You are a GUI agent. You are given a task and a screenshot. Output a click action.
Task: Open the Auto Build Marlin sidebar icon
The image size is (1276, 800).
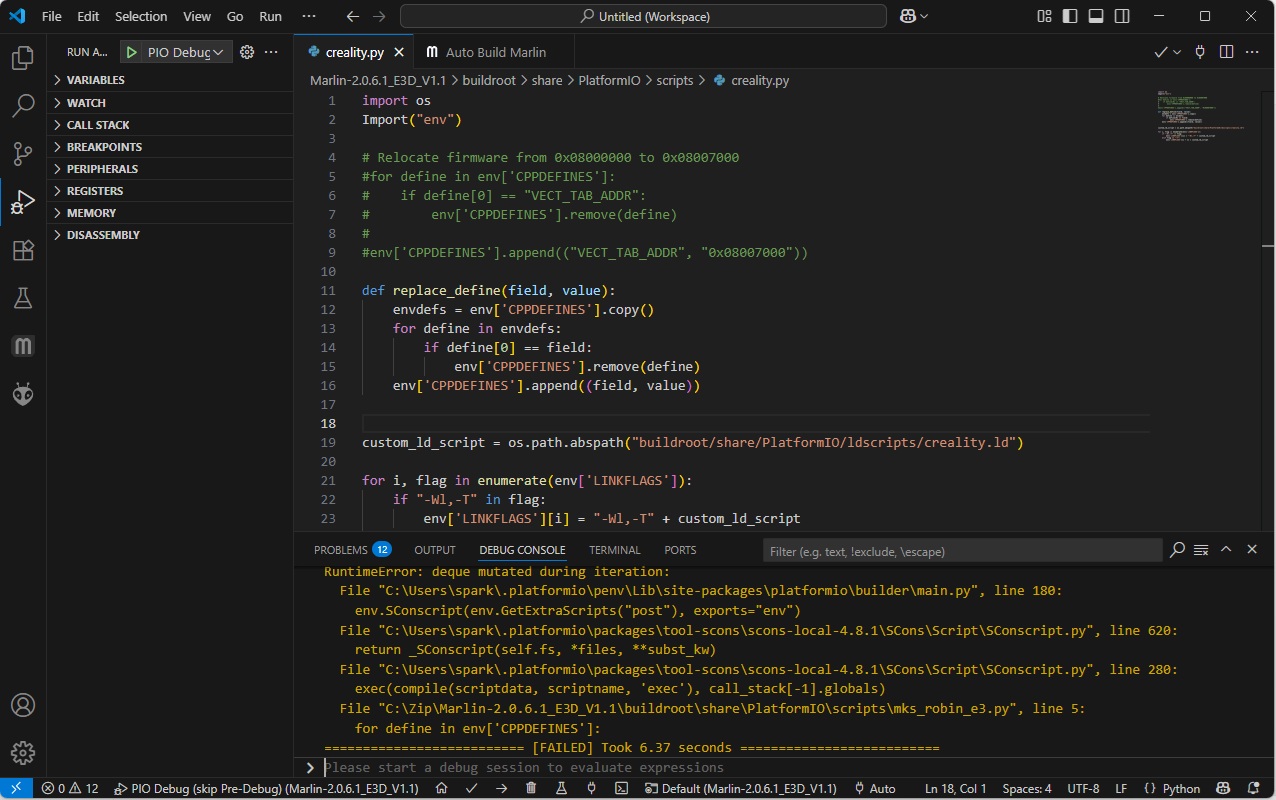tap(23, 346)
